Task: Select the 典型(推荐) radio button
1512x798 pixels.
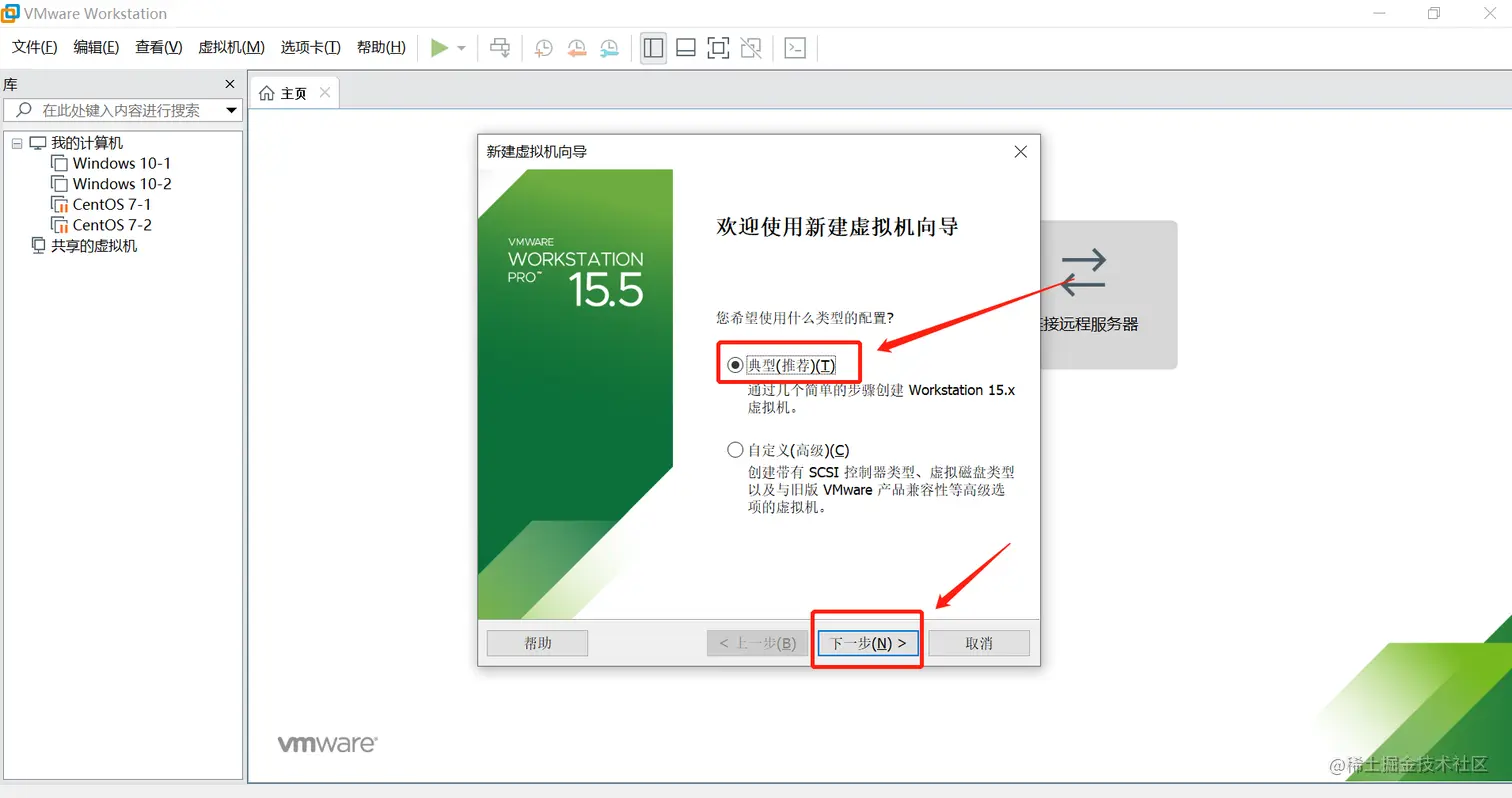Action: click(736, 365)
